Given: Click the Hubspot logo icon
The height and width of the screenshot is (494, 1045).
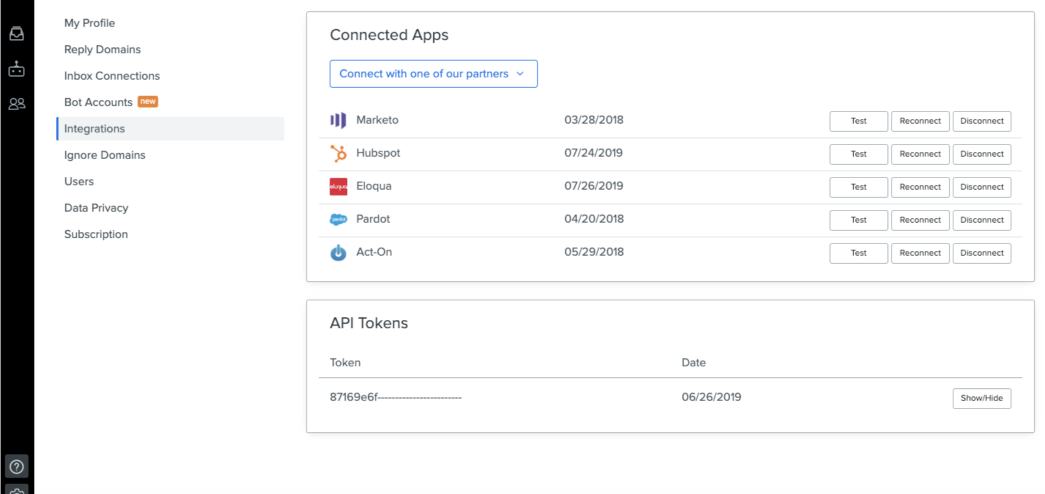Looking at the screenshot, I should pos(339,154).
